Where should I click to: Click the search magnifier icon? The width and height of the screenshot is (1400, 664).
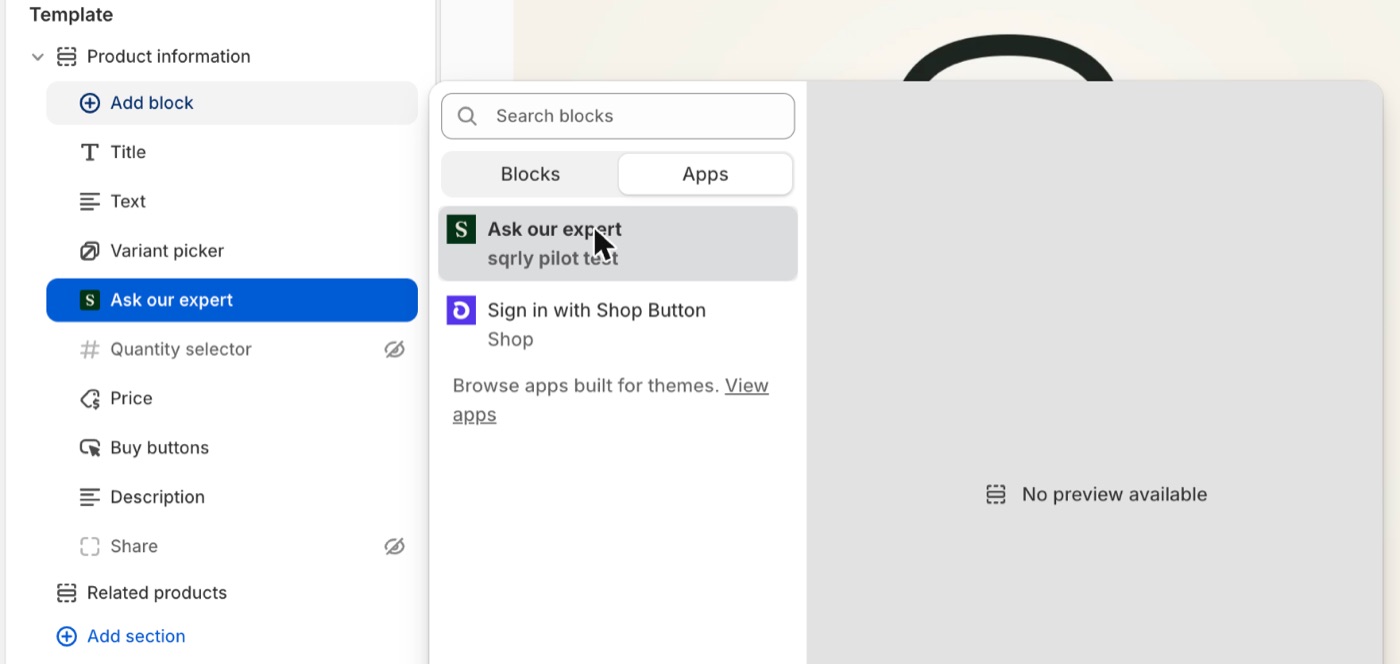(x=467, y=116)
